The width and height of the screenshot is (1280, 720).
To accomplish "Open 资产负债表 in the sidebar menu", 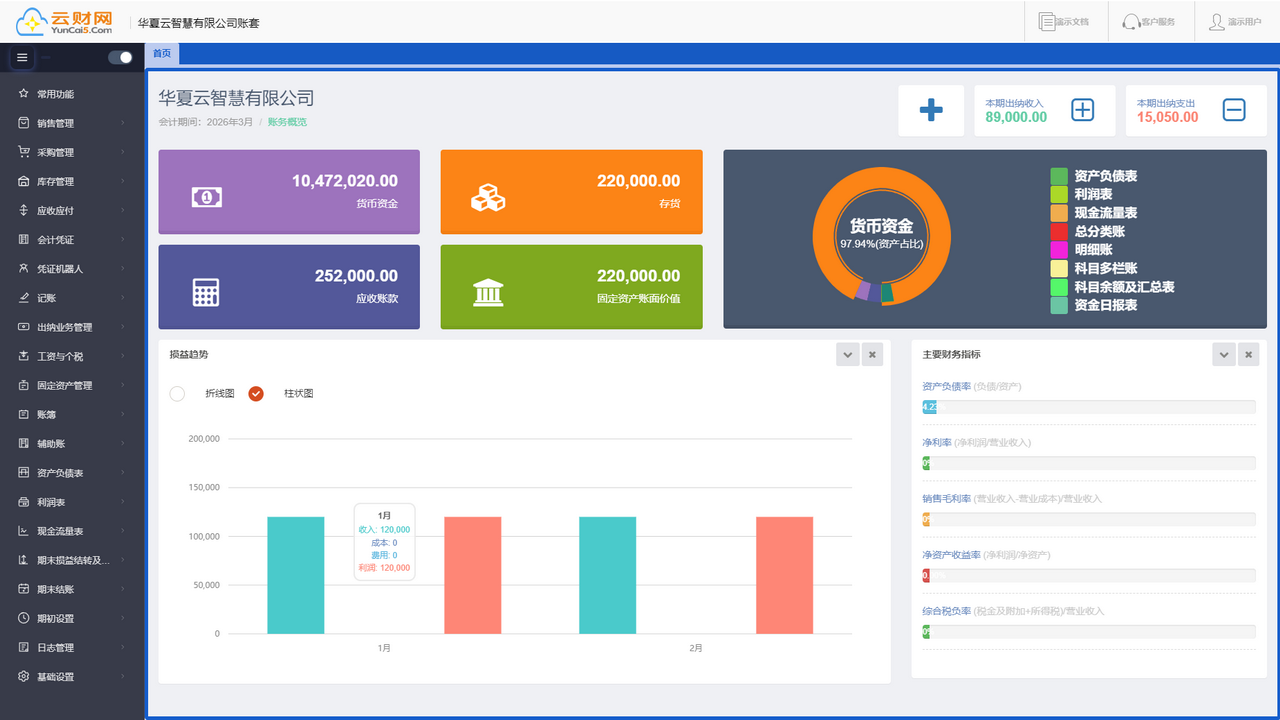I will click(72, 473).
